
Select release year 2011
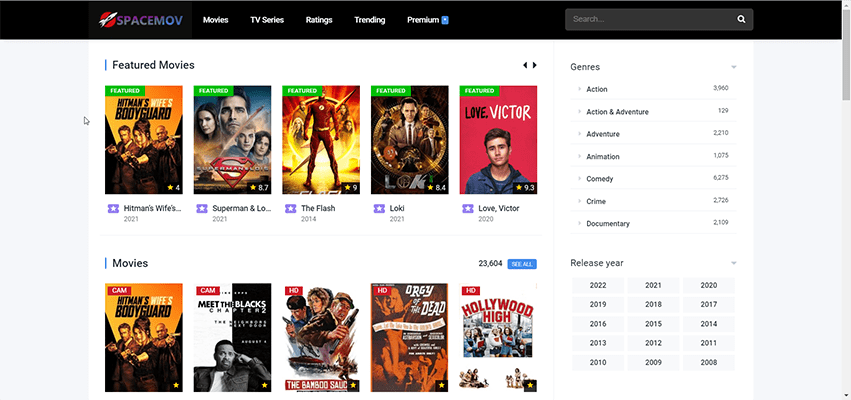(x=708, y=343)
